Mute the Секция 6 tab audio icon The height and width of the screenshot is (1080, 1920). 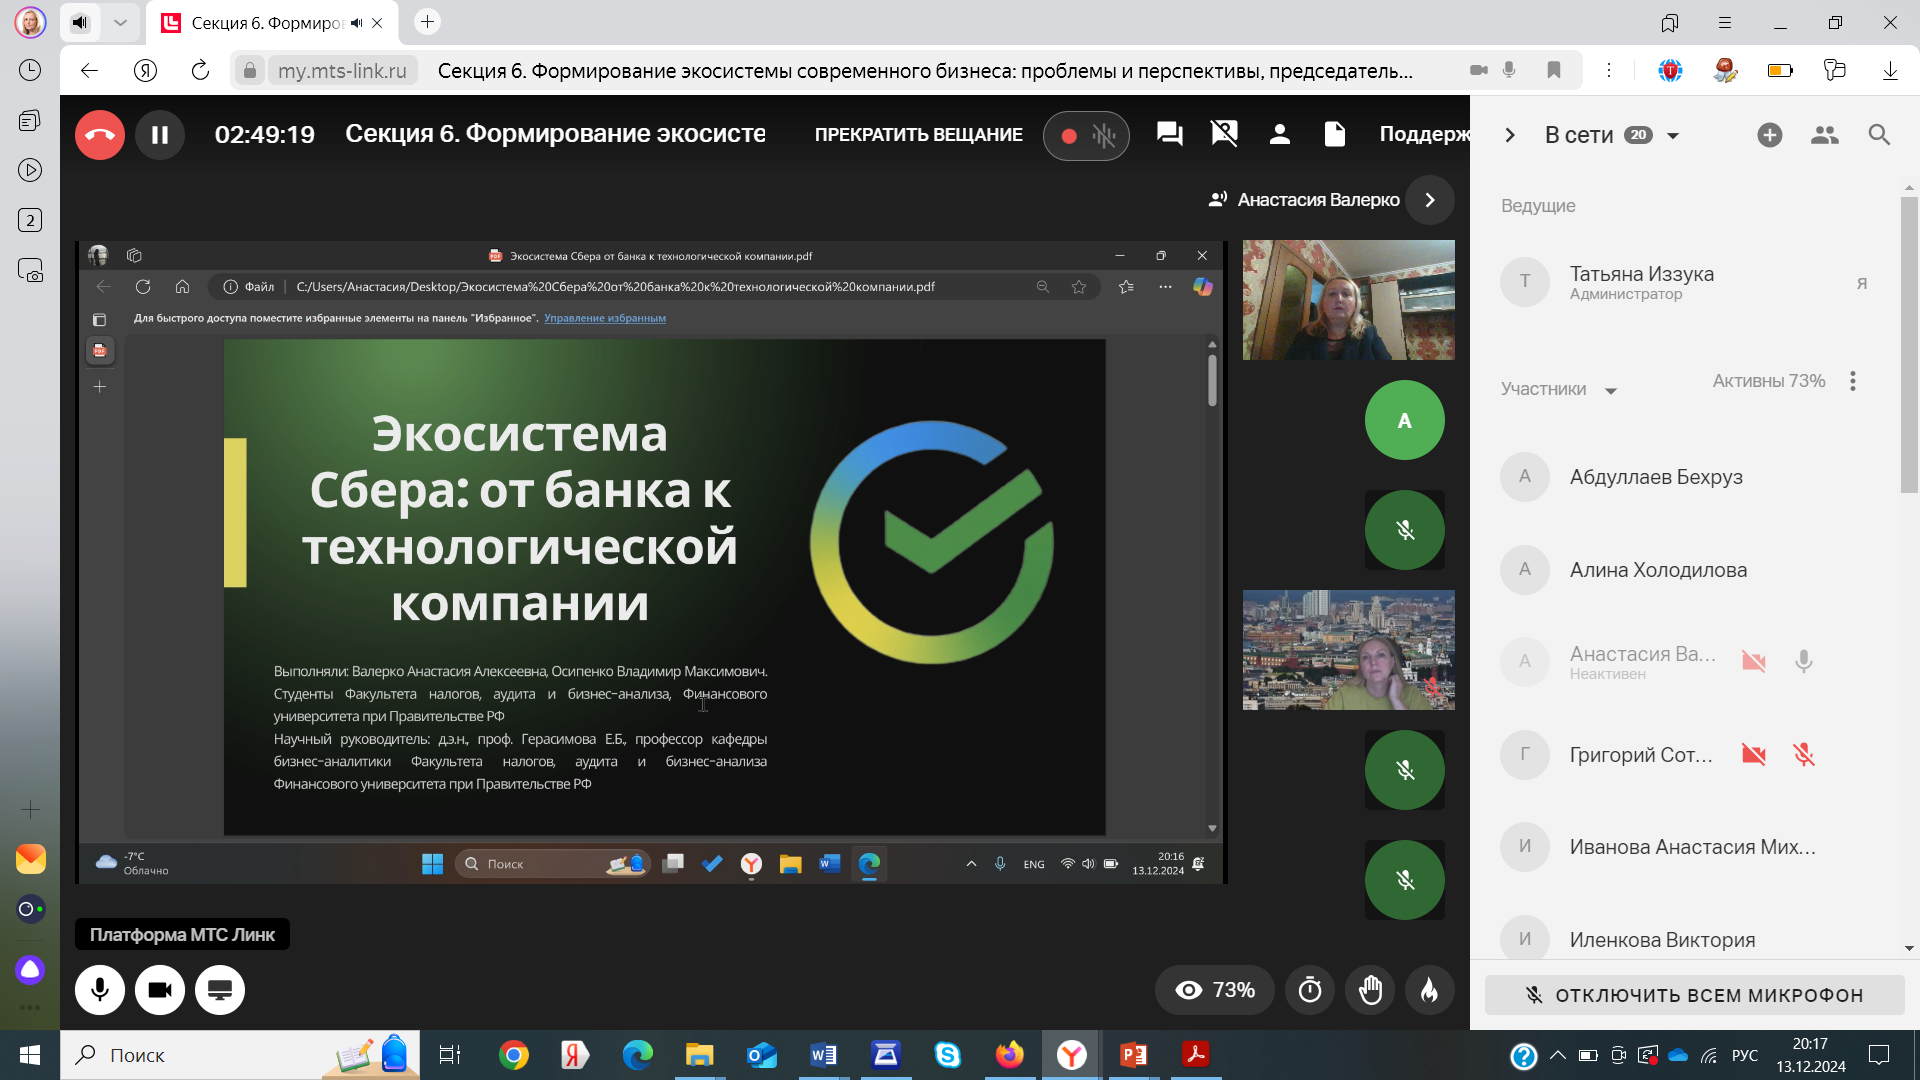tap(357, 23)
